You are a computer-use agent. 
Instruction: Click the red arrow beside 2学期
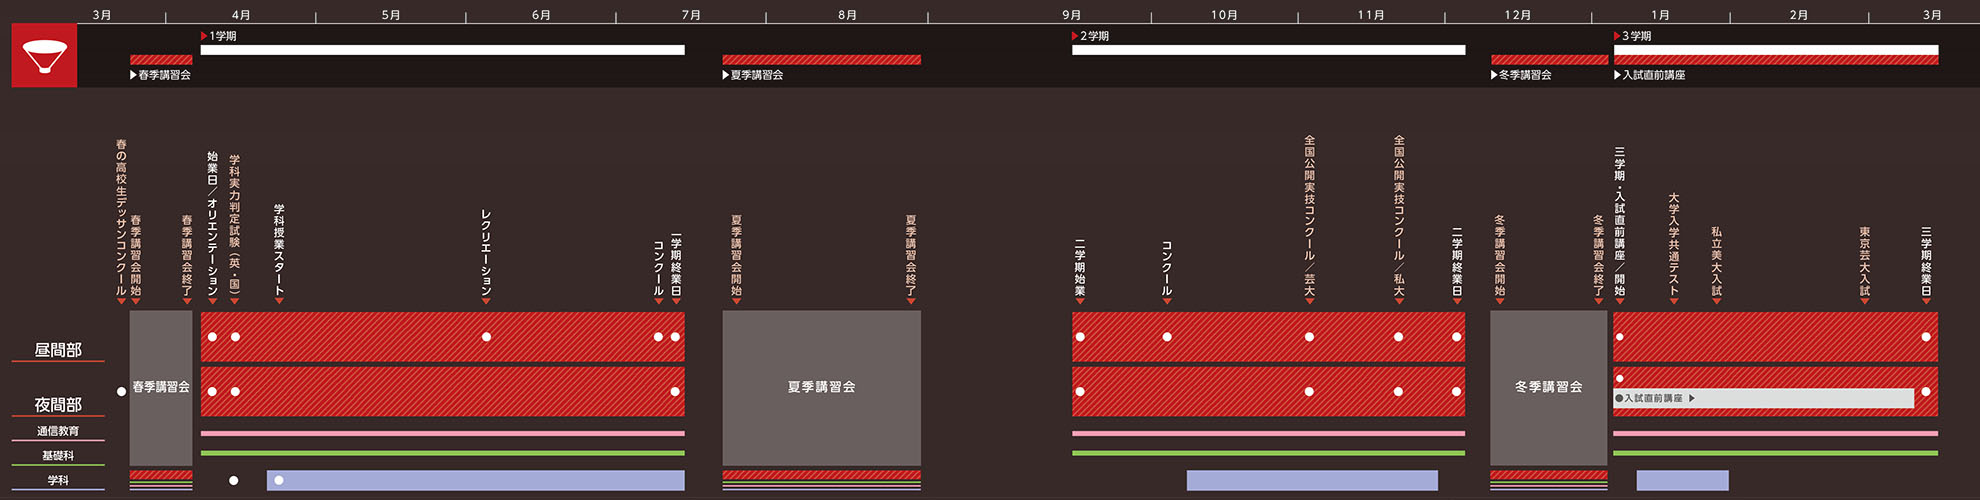click(1075, 36)
